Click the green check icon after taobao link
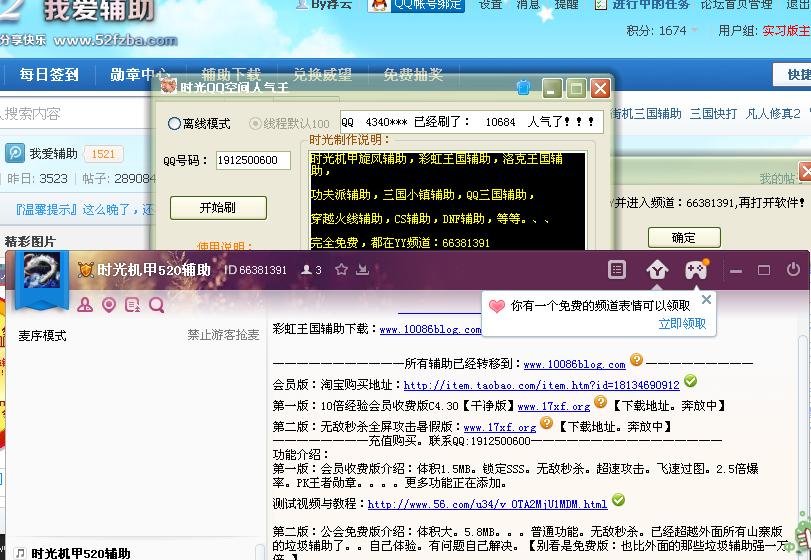Viewport: 811px width, 560px height. pyautogui.click(x=690, y=381)
